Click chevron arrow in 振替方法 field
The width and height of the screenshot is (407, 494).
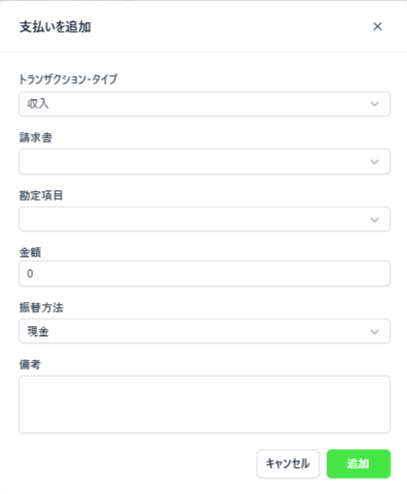tap(375, 332)
